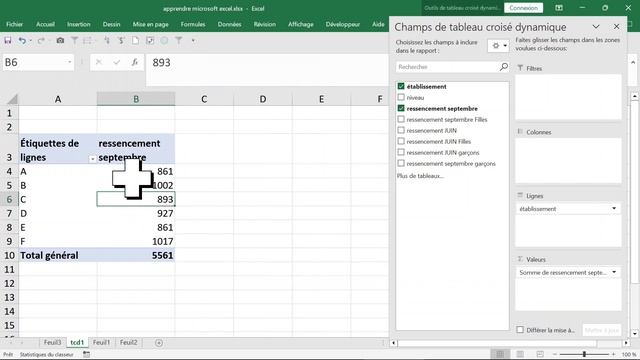The width and height of the screenshot is (640, 360).
Task: Close the pivot table fields pane
Action: (616, 27)
